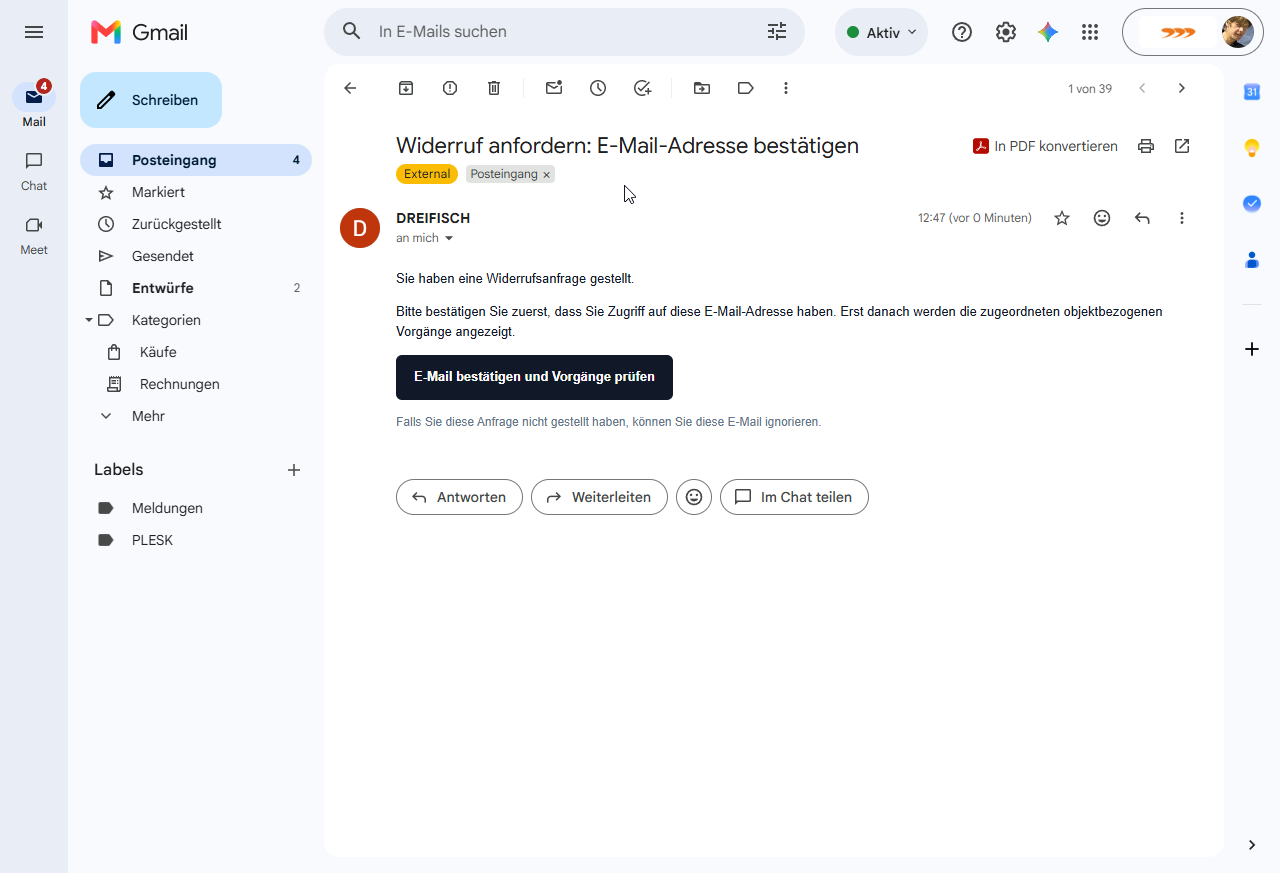Open the main menu hamburger icon
Screen dimensions: 1280x873
(34, 32)
